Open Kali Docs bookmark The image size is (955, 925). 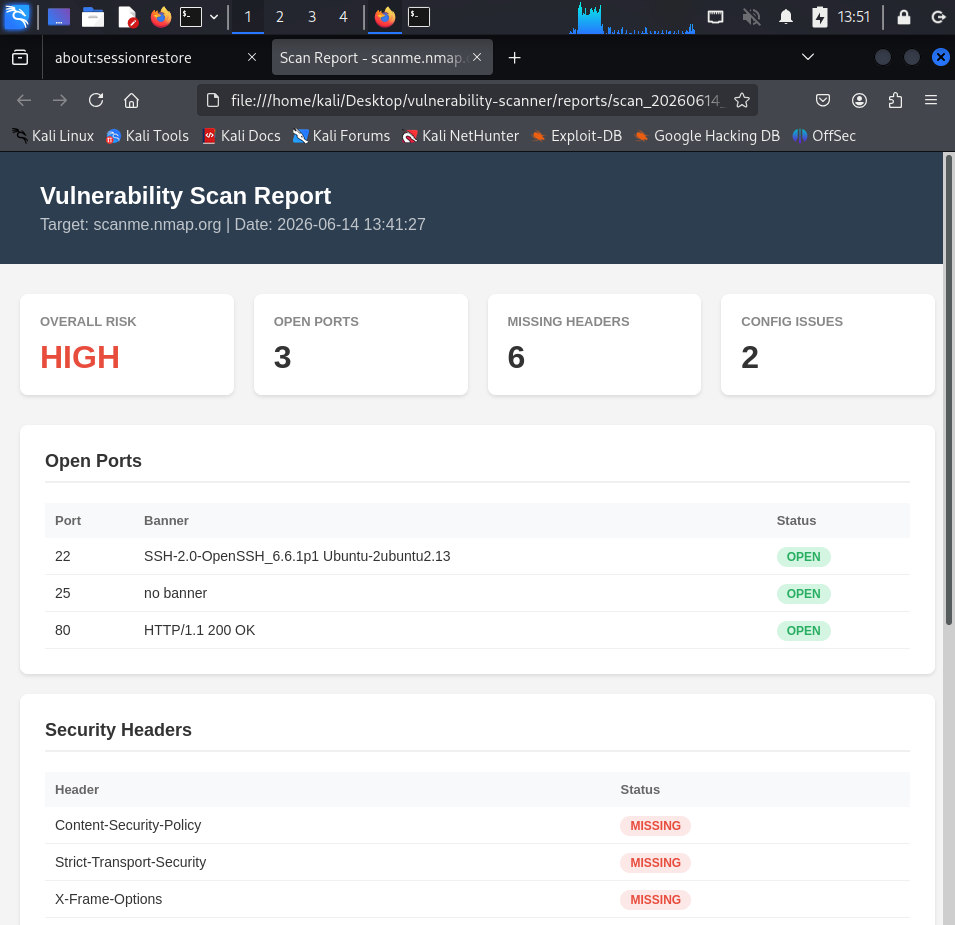[x=241, y=136]
